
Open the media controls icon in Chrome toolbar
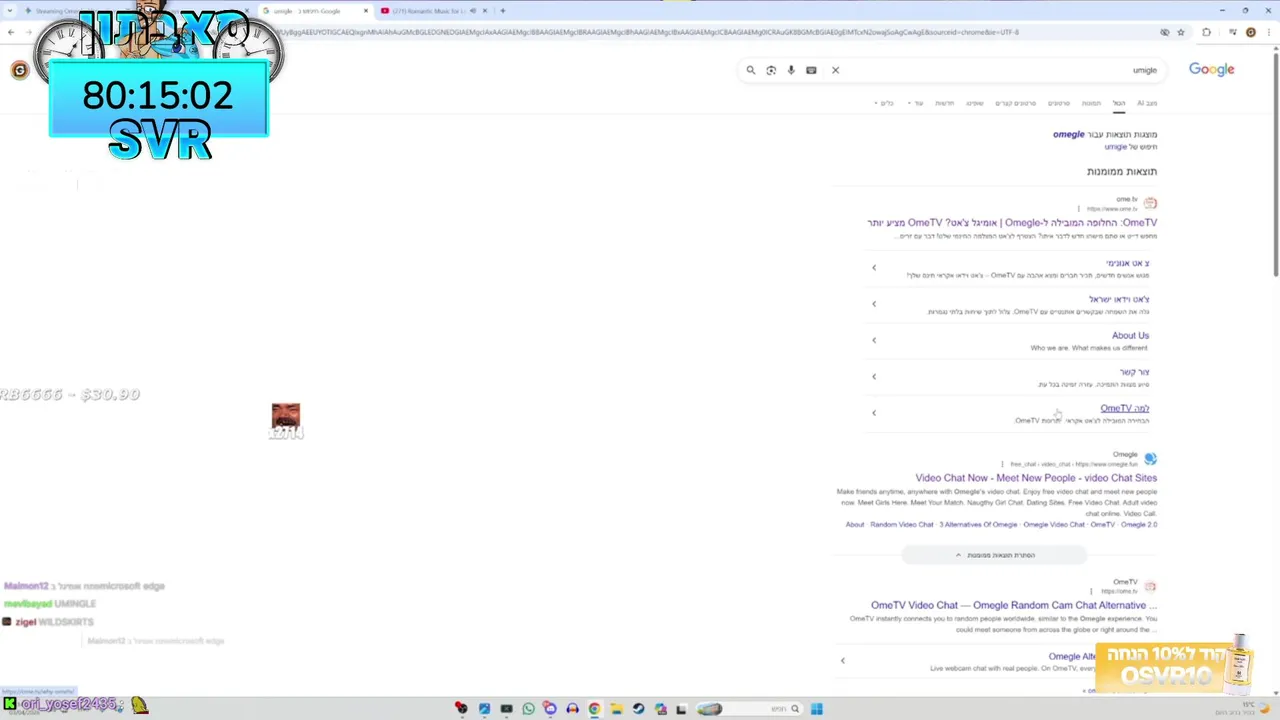tap(1233, 32)
